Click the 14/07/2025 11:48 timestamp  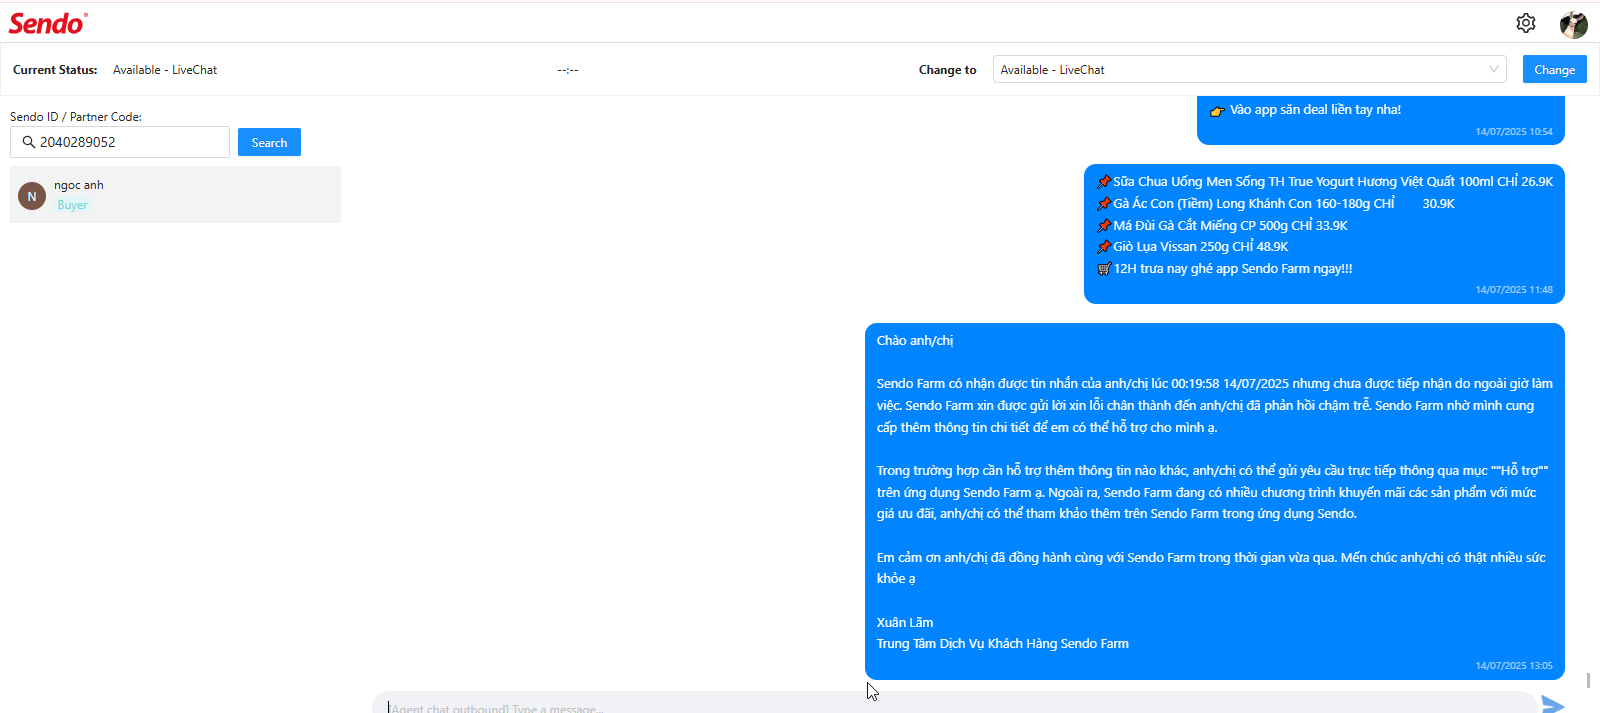click(x=1514, y=290)
